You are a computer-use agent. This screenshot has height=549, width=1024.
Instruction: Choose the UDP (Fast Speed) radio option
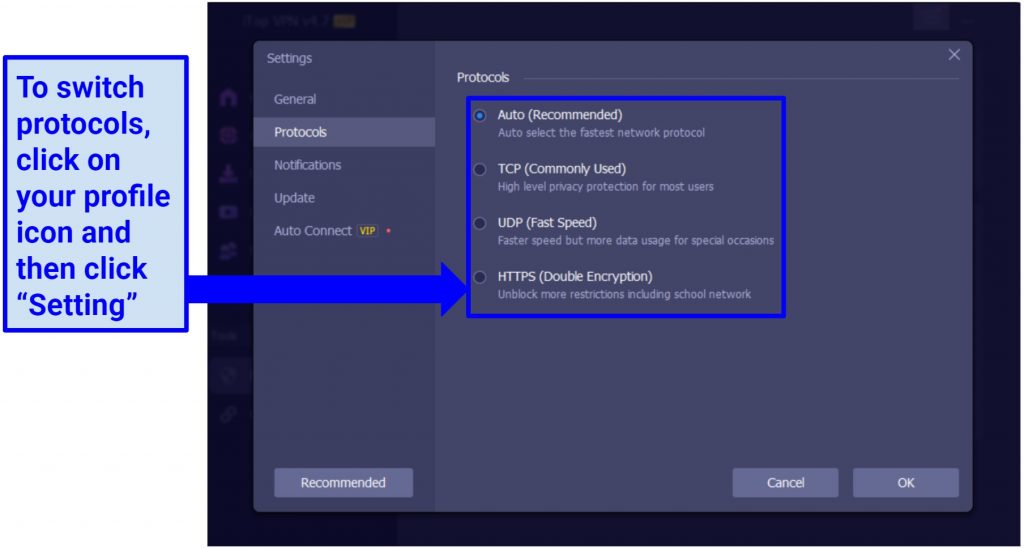[480, 223]
